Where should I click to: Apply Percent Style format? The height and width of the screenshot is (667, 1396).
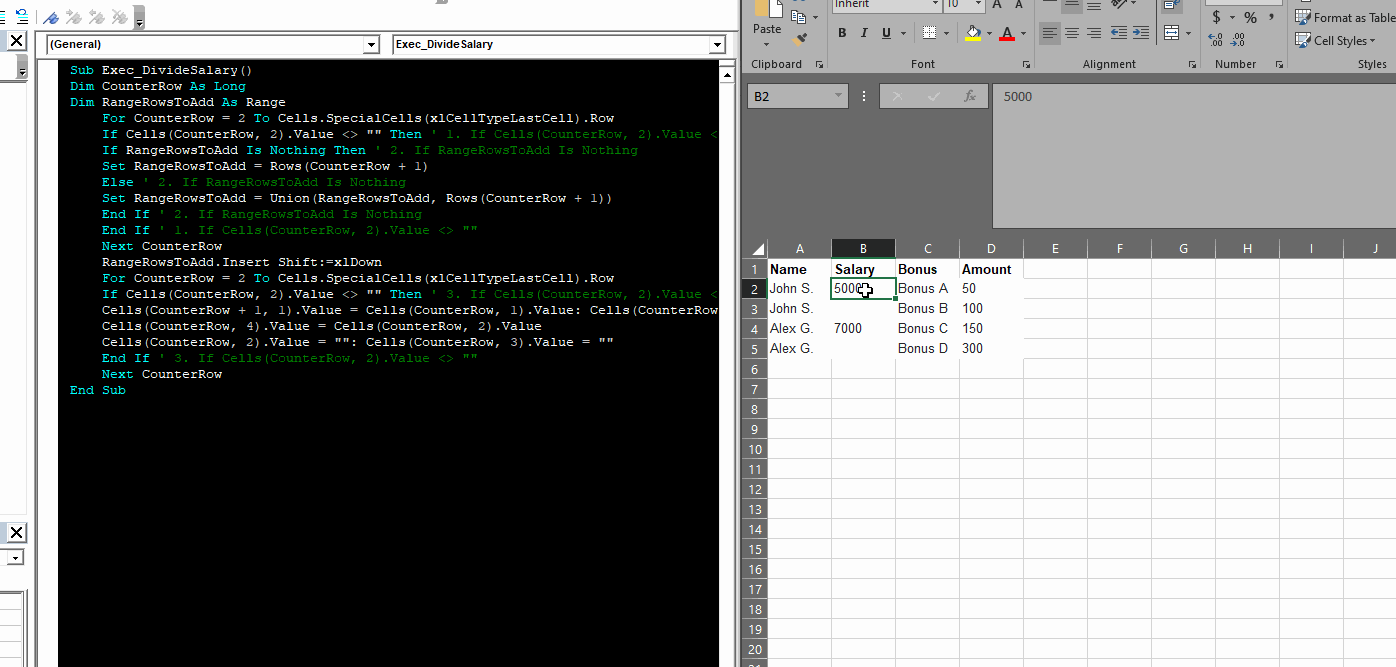[1250, 17]
